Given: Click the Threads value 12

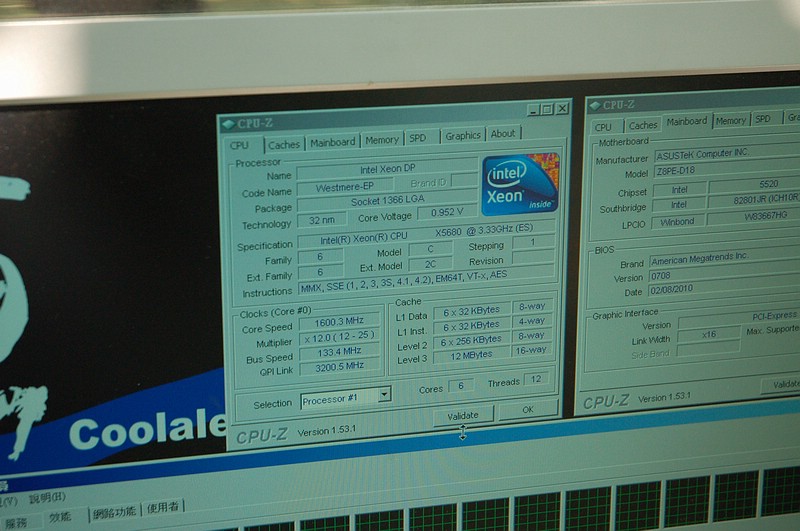Looking at the screenshot, I should 536,379.
